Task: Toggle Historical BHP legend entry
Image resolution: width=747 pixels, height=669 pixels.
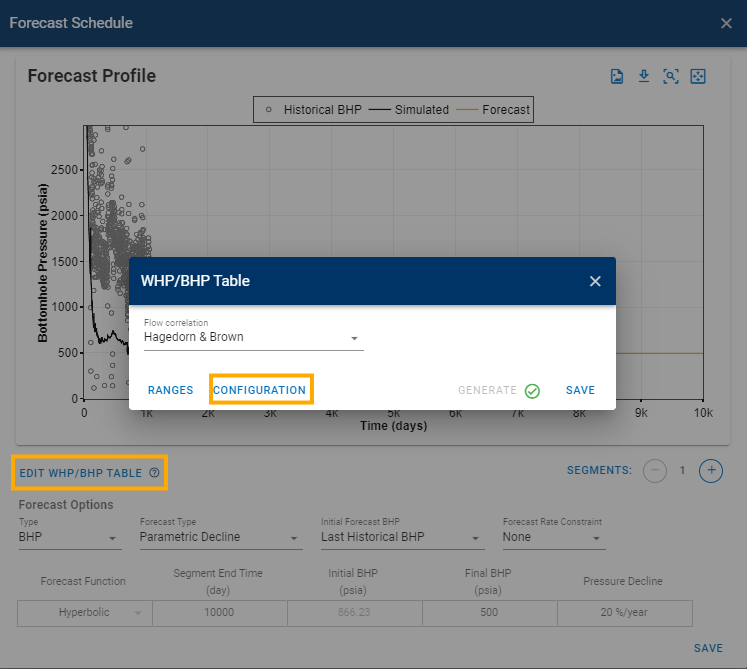Action: coord(313,110)
